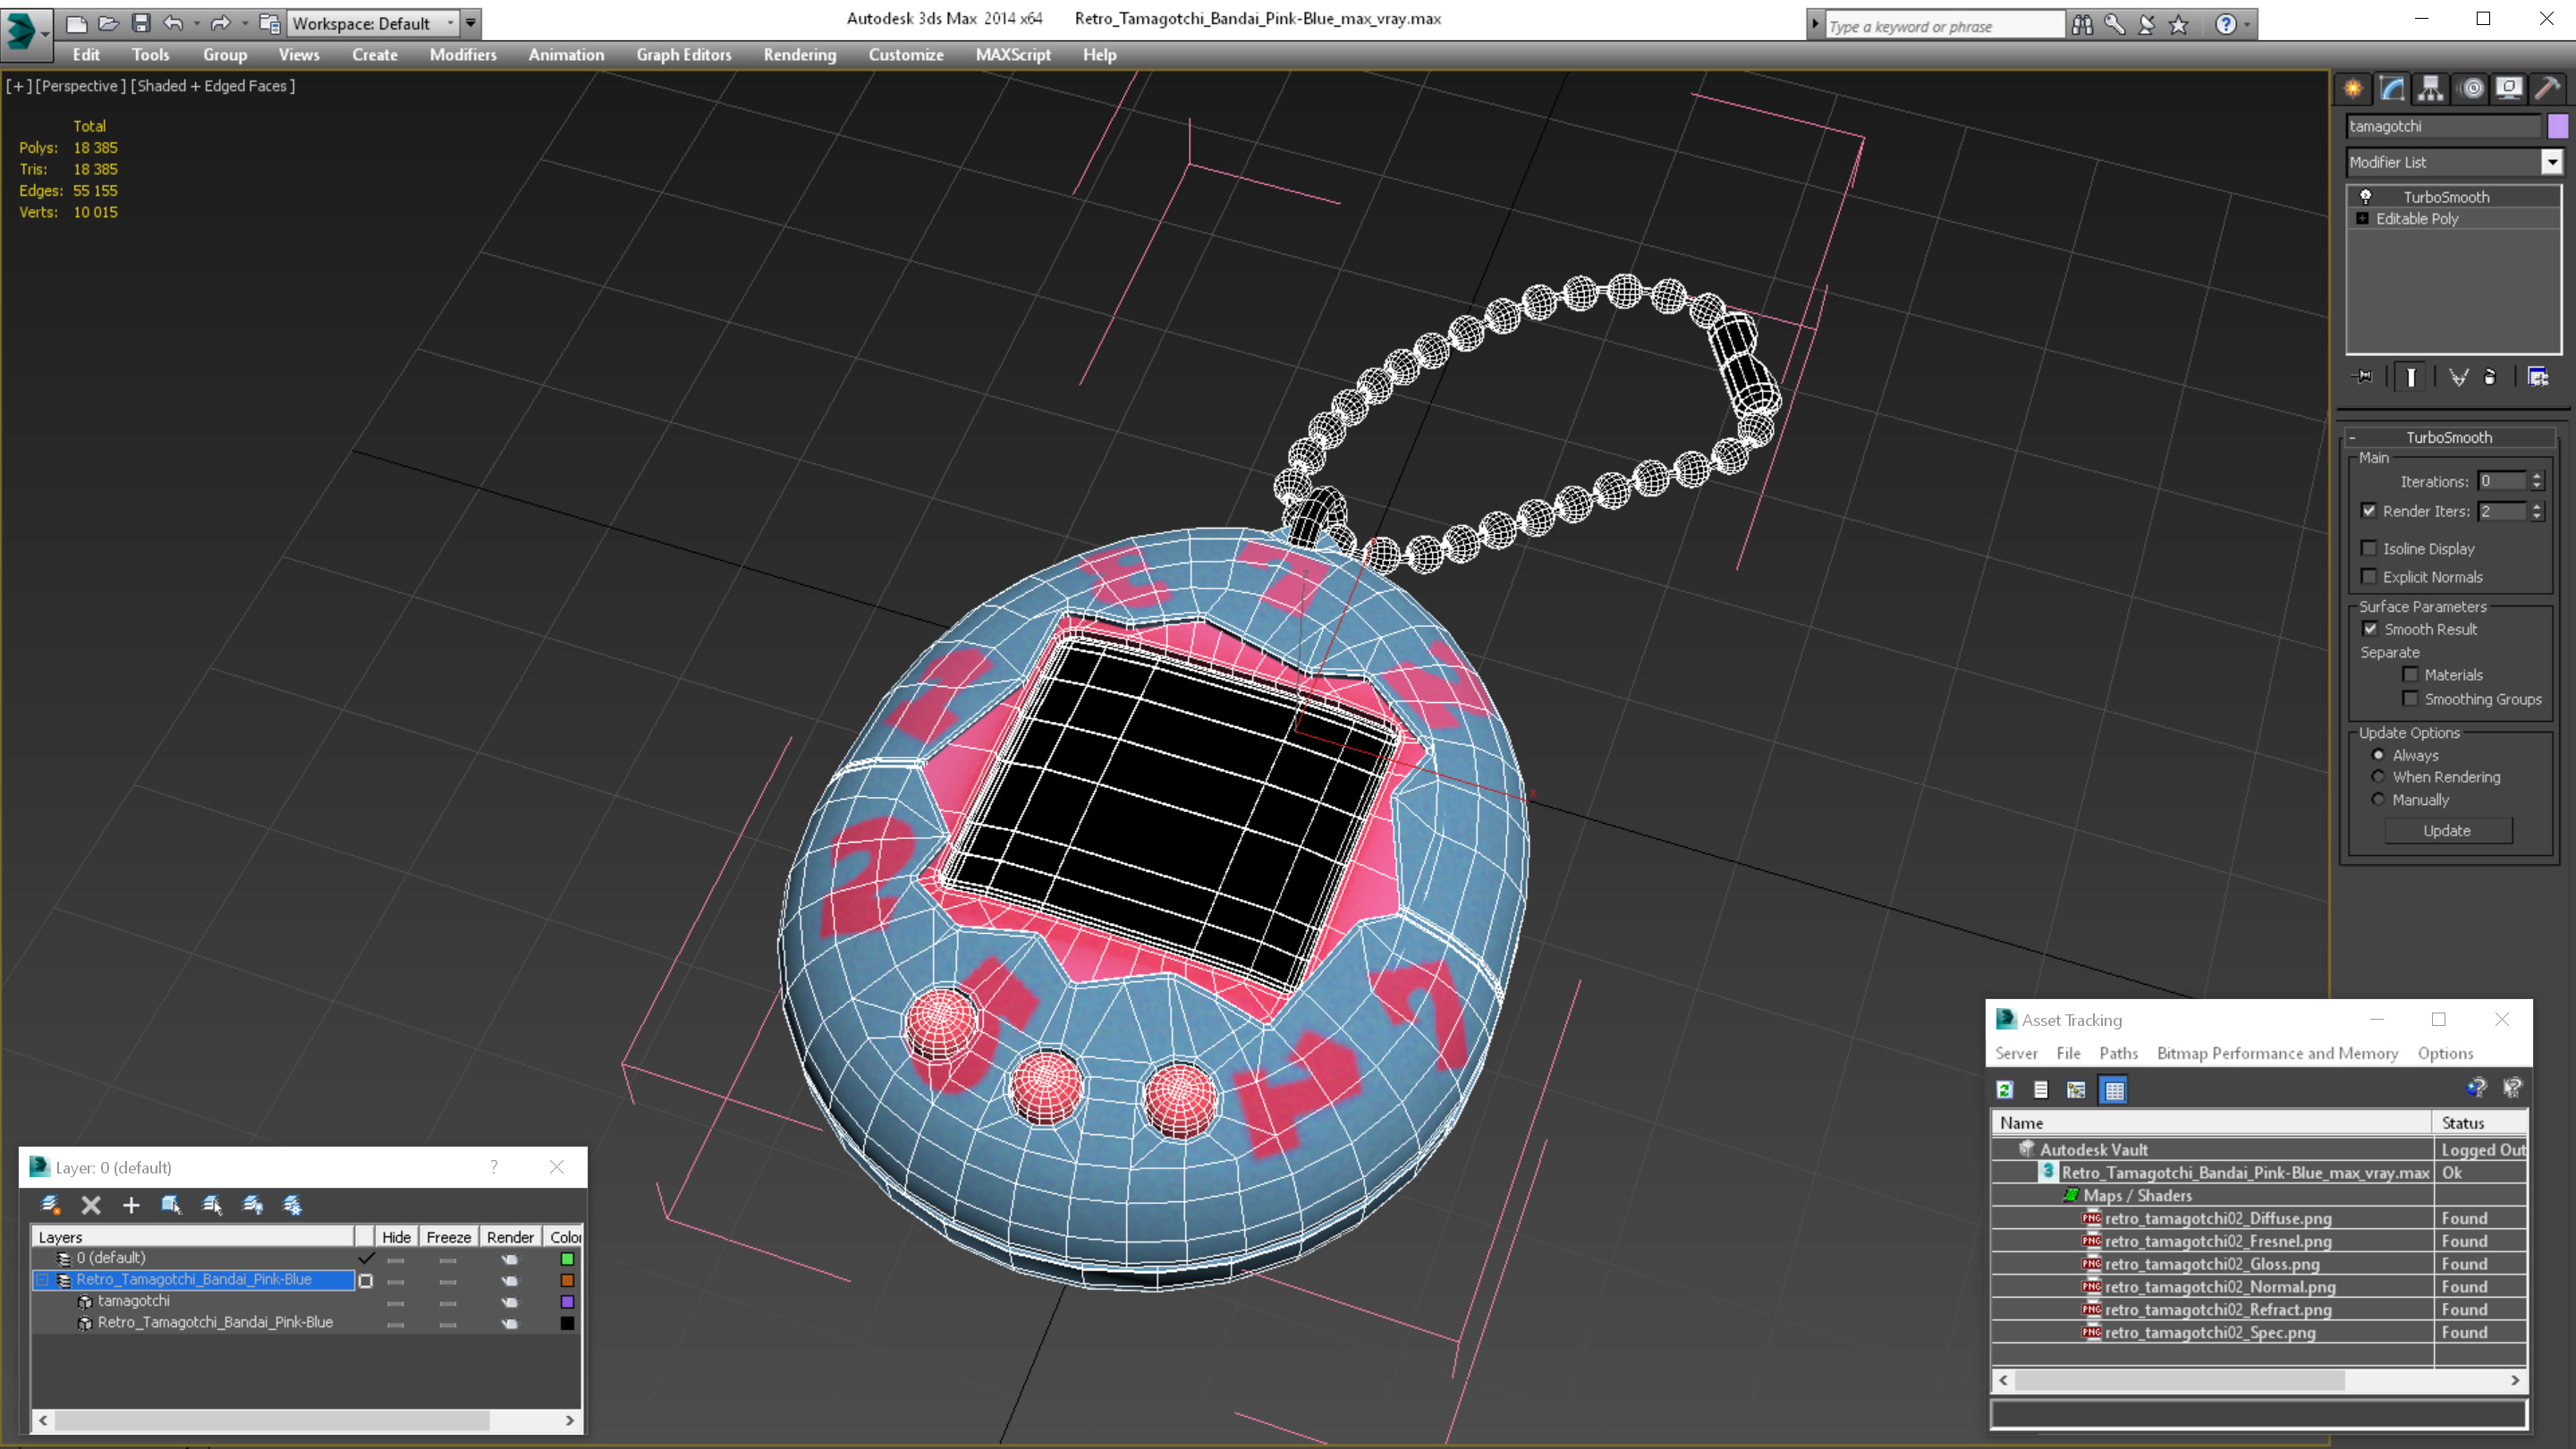
Task: Enable Separate by Smoothing Groups checkbox
Action: click(2410, 699)
